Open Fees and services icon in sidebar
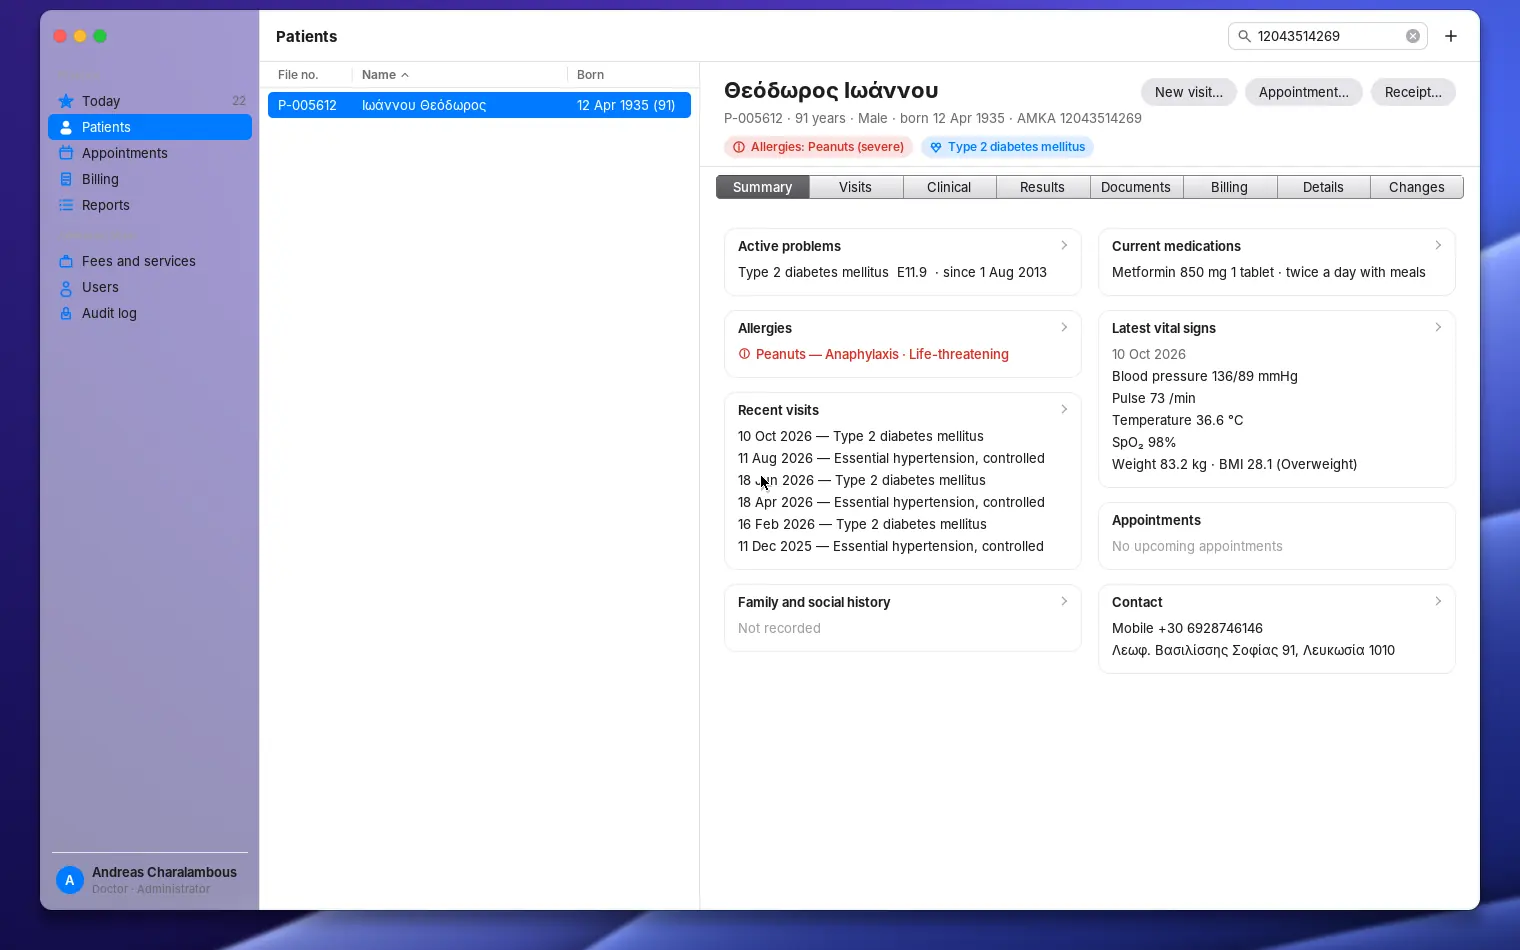 66,261
